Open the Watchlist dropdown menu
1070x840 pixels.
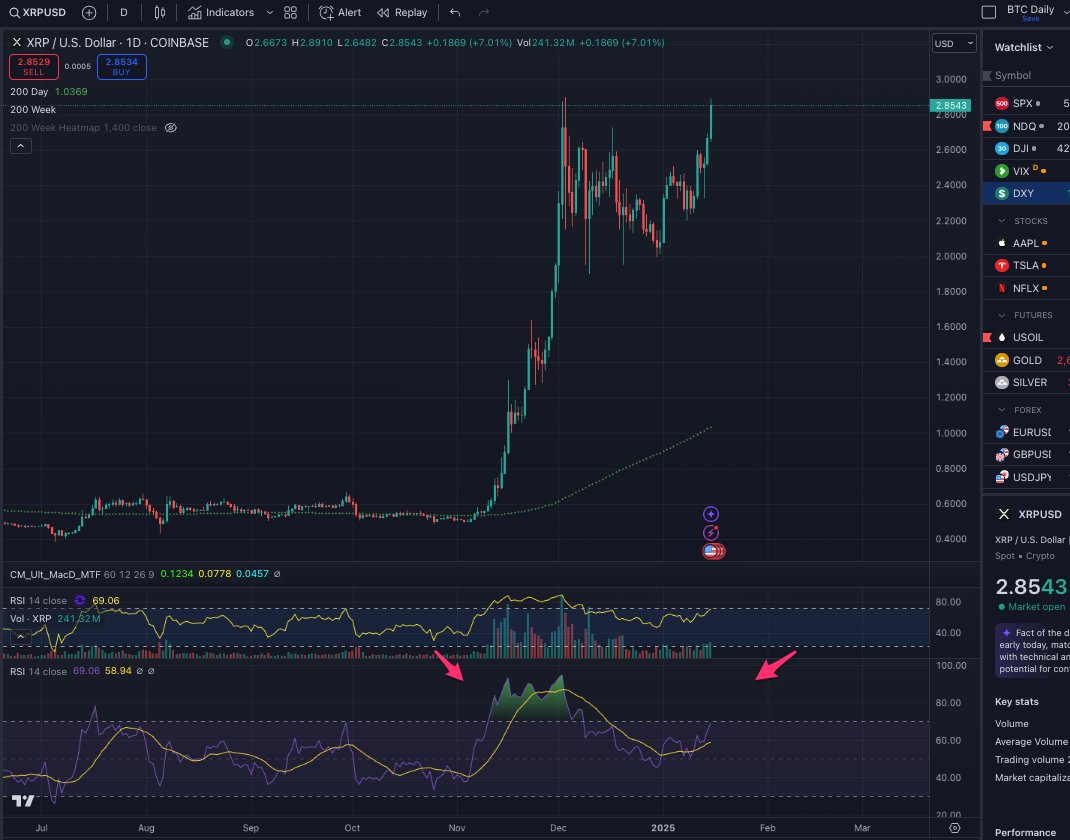pyautogui.click(x=1024, y=47)
